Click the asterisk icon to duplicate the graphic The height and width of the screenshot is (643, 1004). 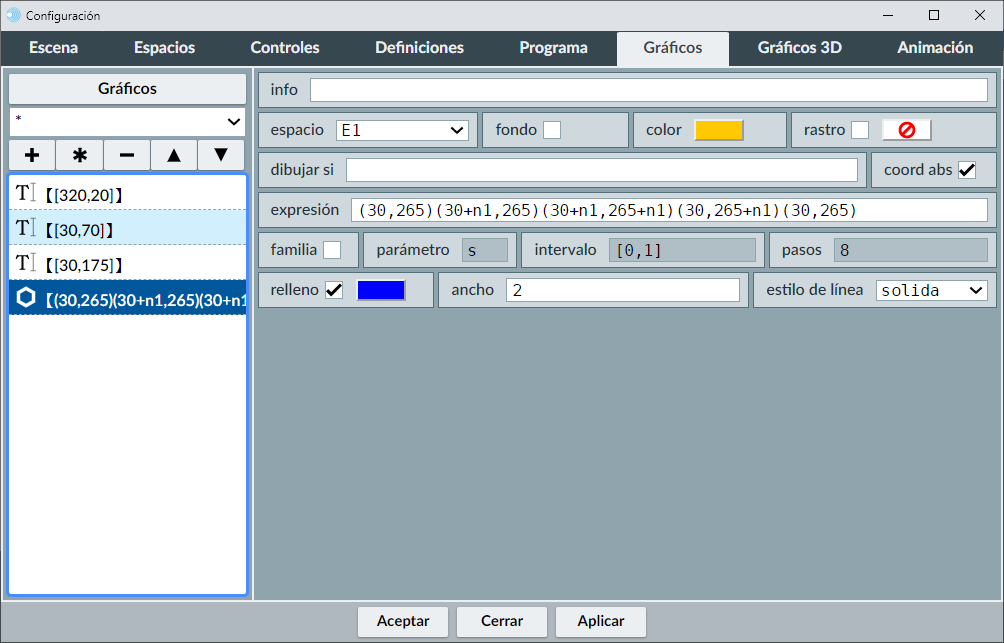point(80,155)
